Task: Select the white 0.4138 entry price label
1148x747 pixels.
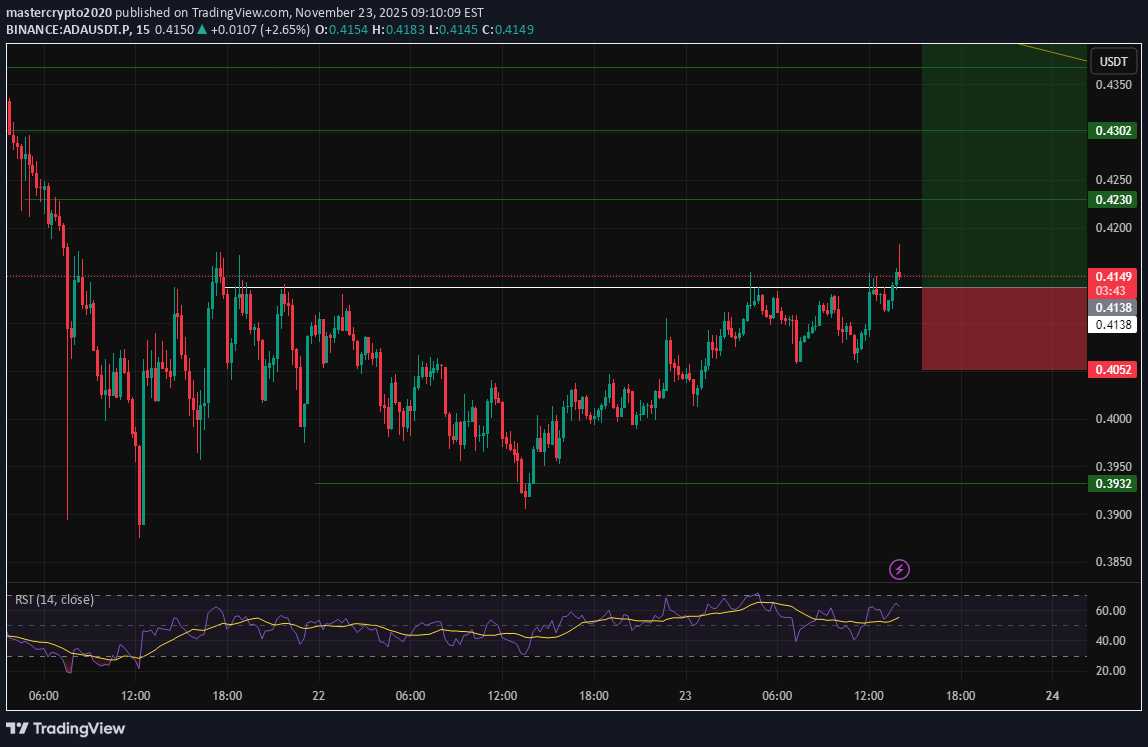Action: pyautogui.click(x=1113, y=324)
